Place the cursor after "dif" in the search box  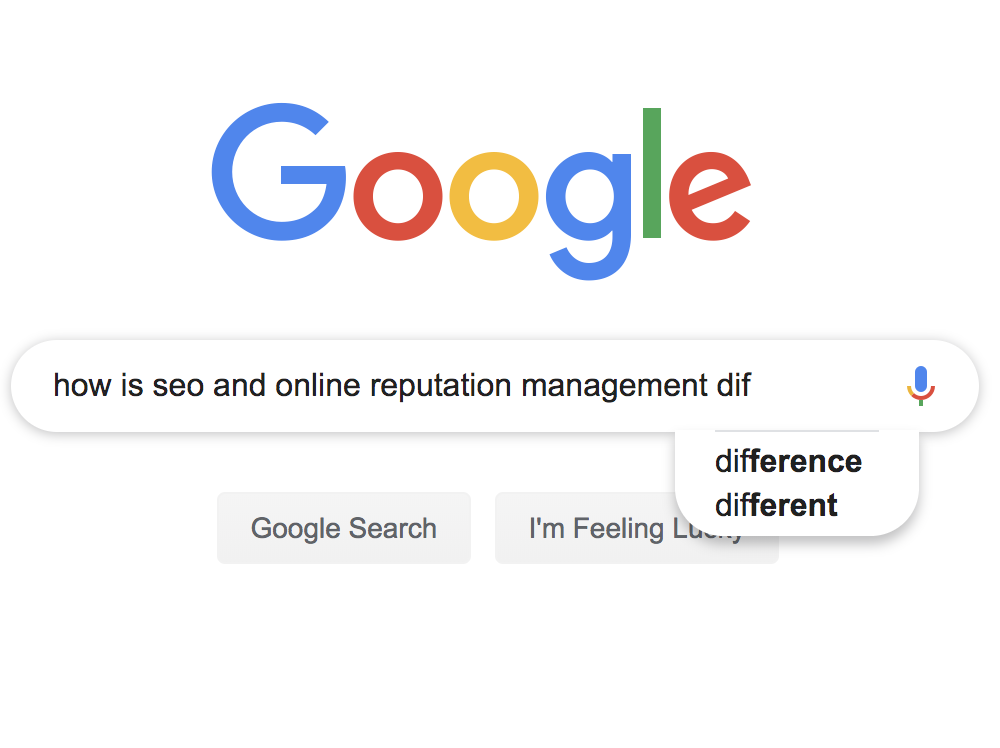[x=752, y=386]
